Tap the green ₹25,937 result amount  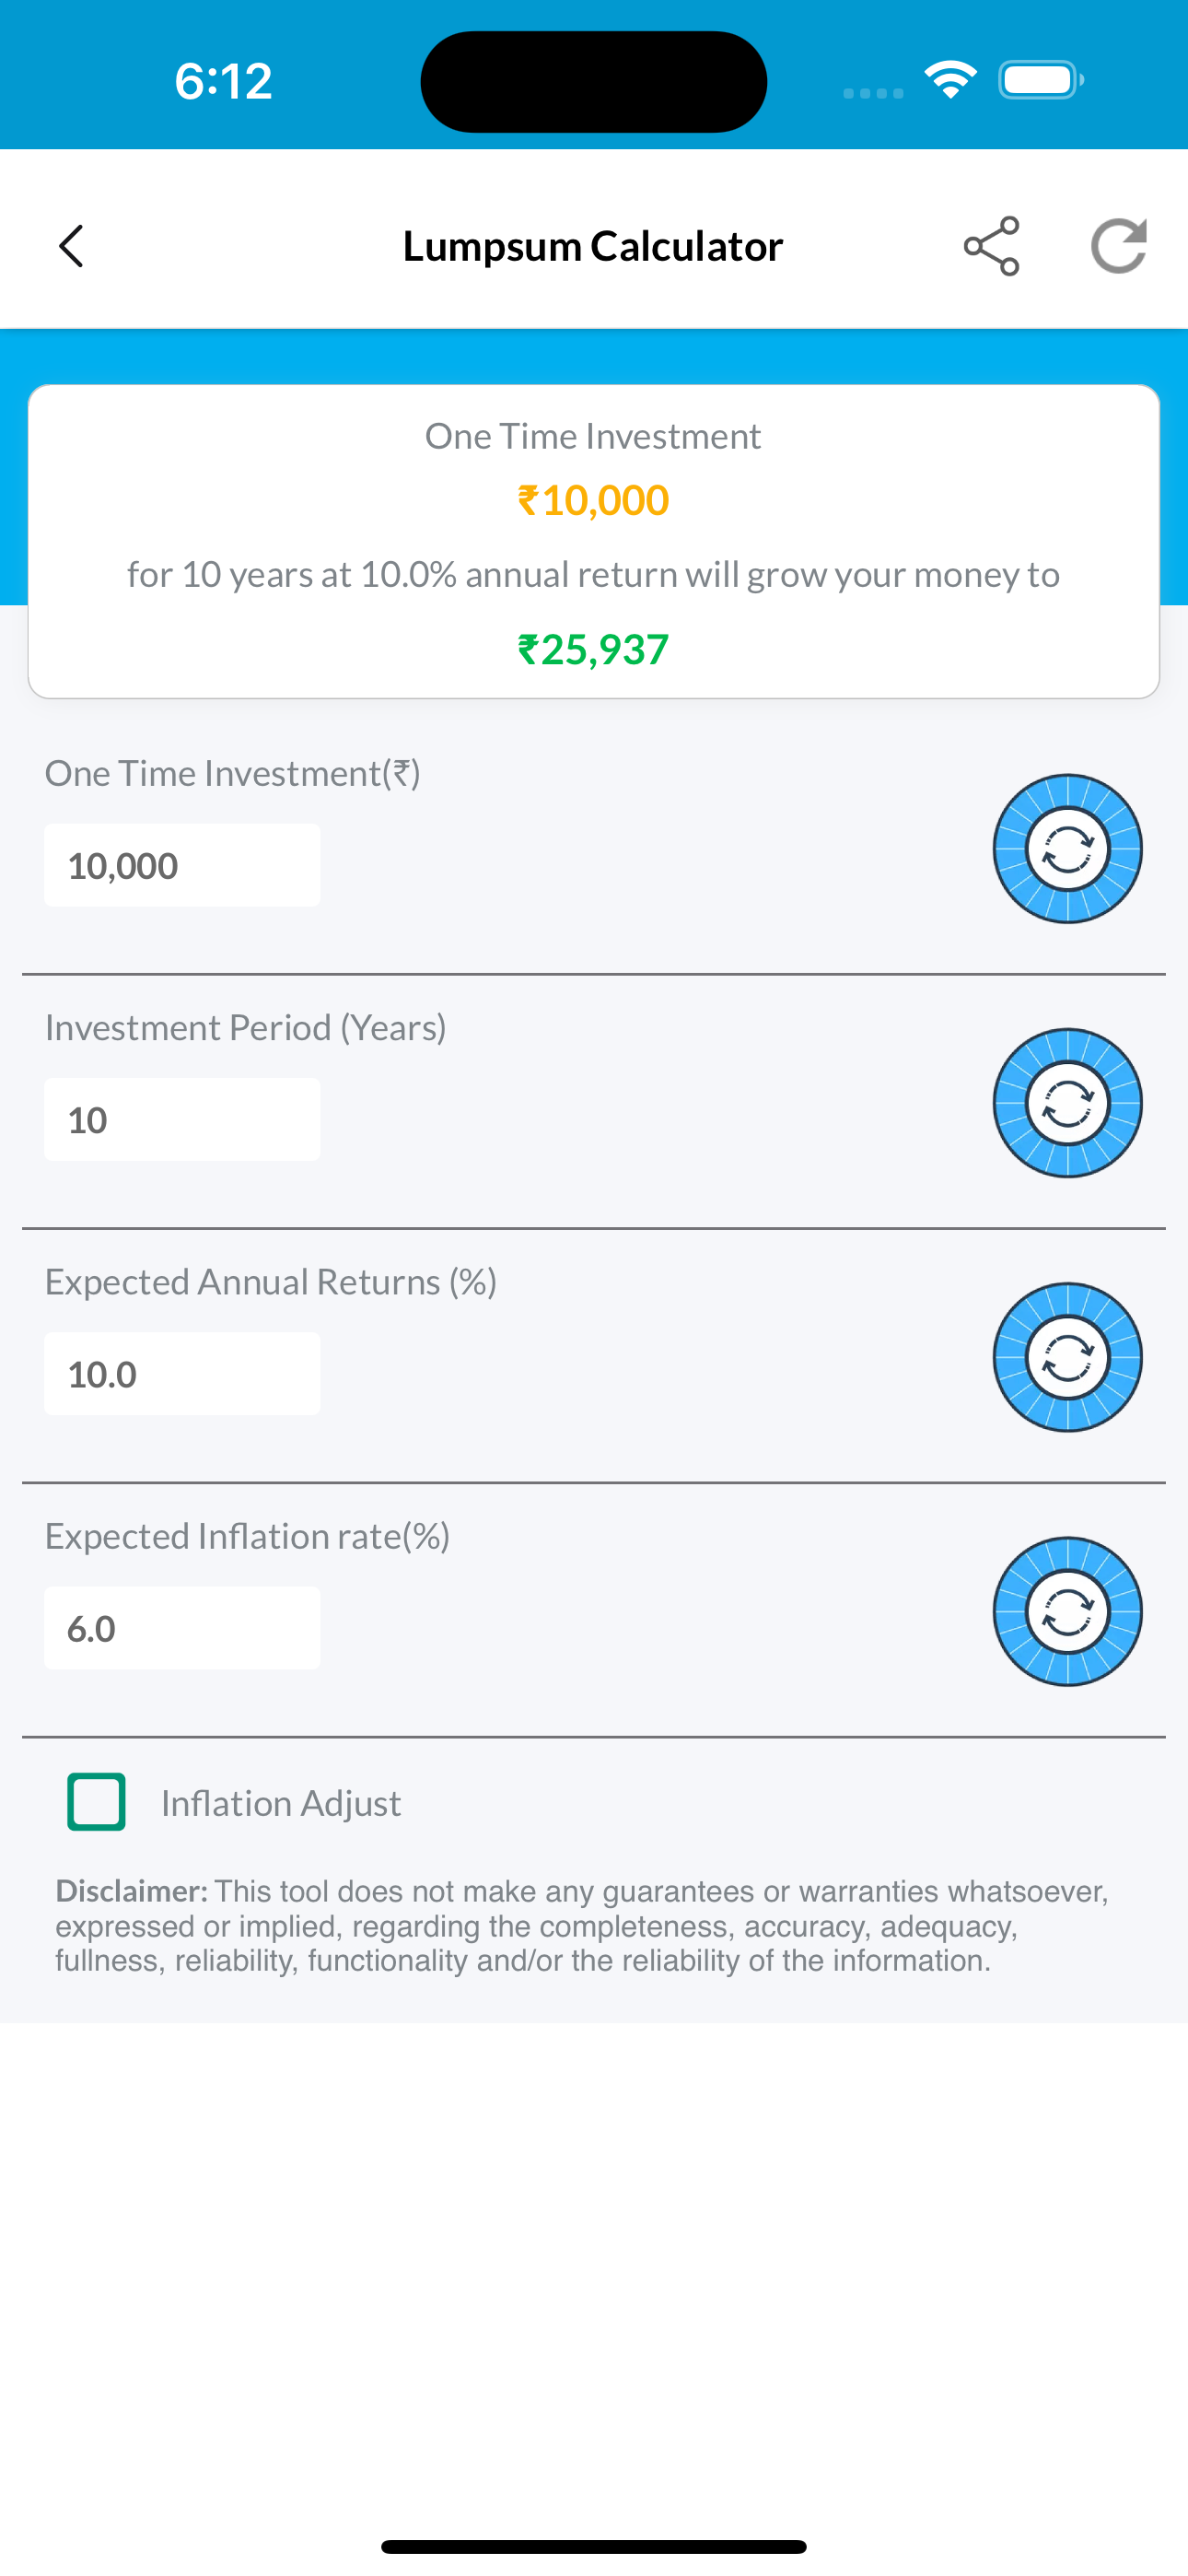593,650
